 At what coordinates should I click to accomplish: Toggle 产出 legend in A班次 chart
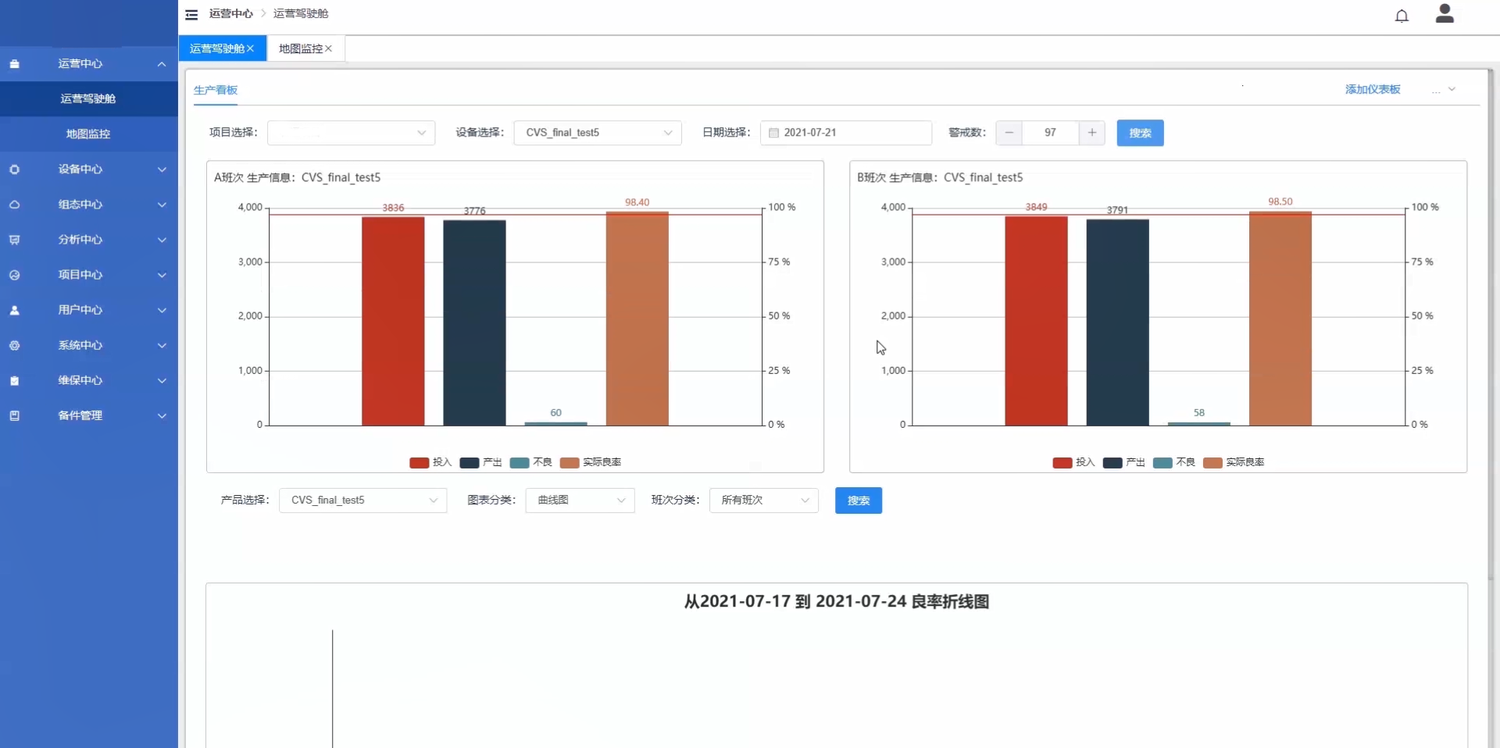tap(481, 463)
